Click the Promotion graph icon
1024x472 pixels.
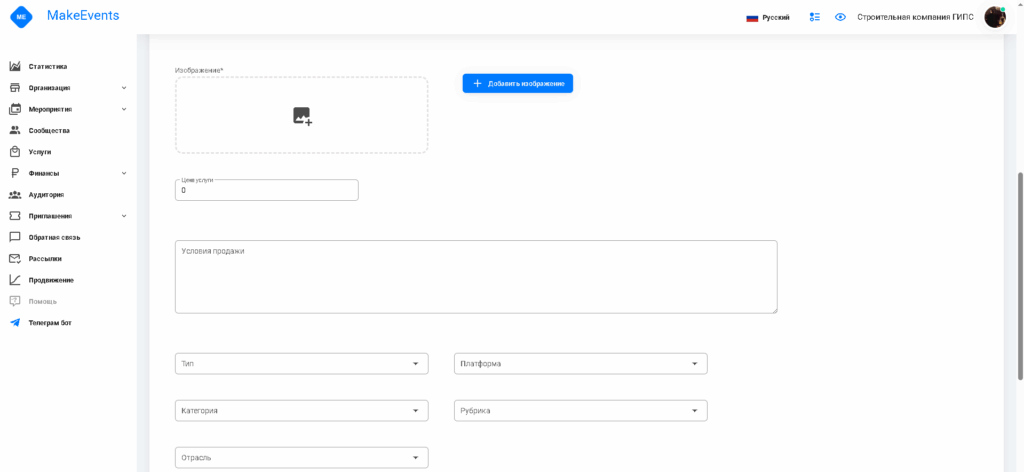tap(15, 280)
